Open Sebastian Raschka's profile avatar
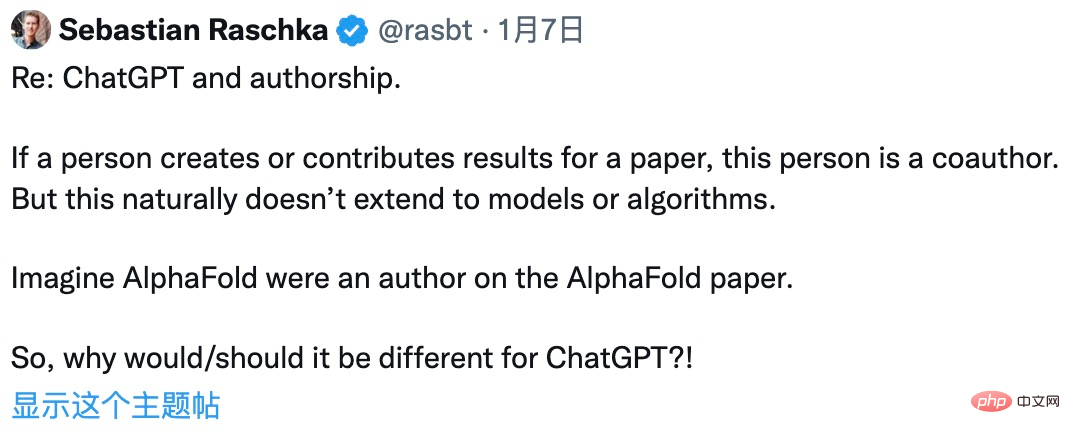 [x=32, y=30]
